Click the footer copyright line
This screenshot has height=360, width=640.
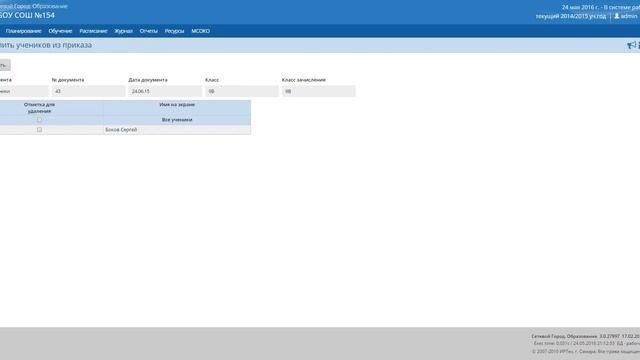point(586,351)
